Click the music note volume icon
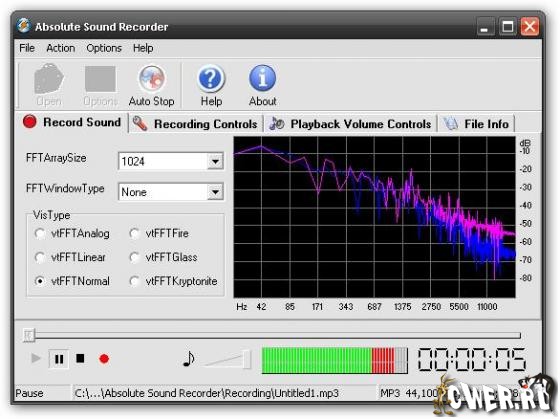The width and height of the screenshot is (560, 419). [x=189, y=359]
